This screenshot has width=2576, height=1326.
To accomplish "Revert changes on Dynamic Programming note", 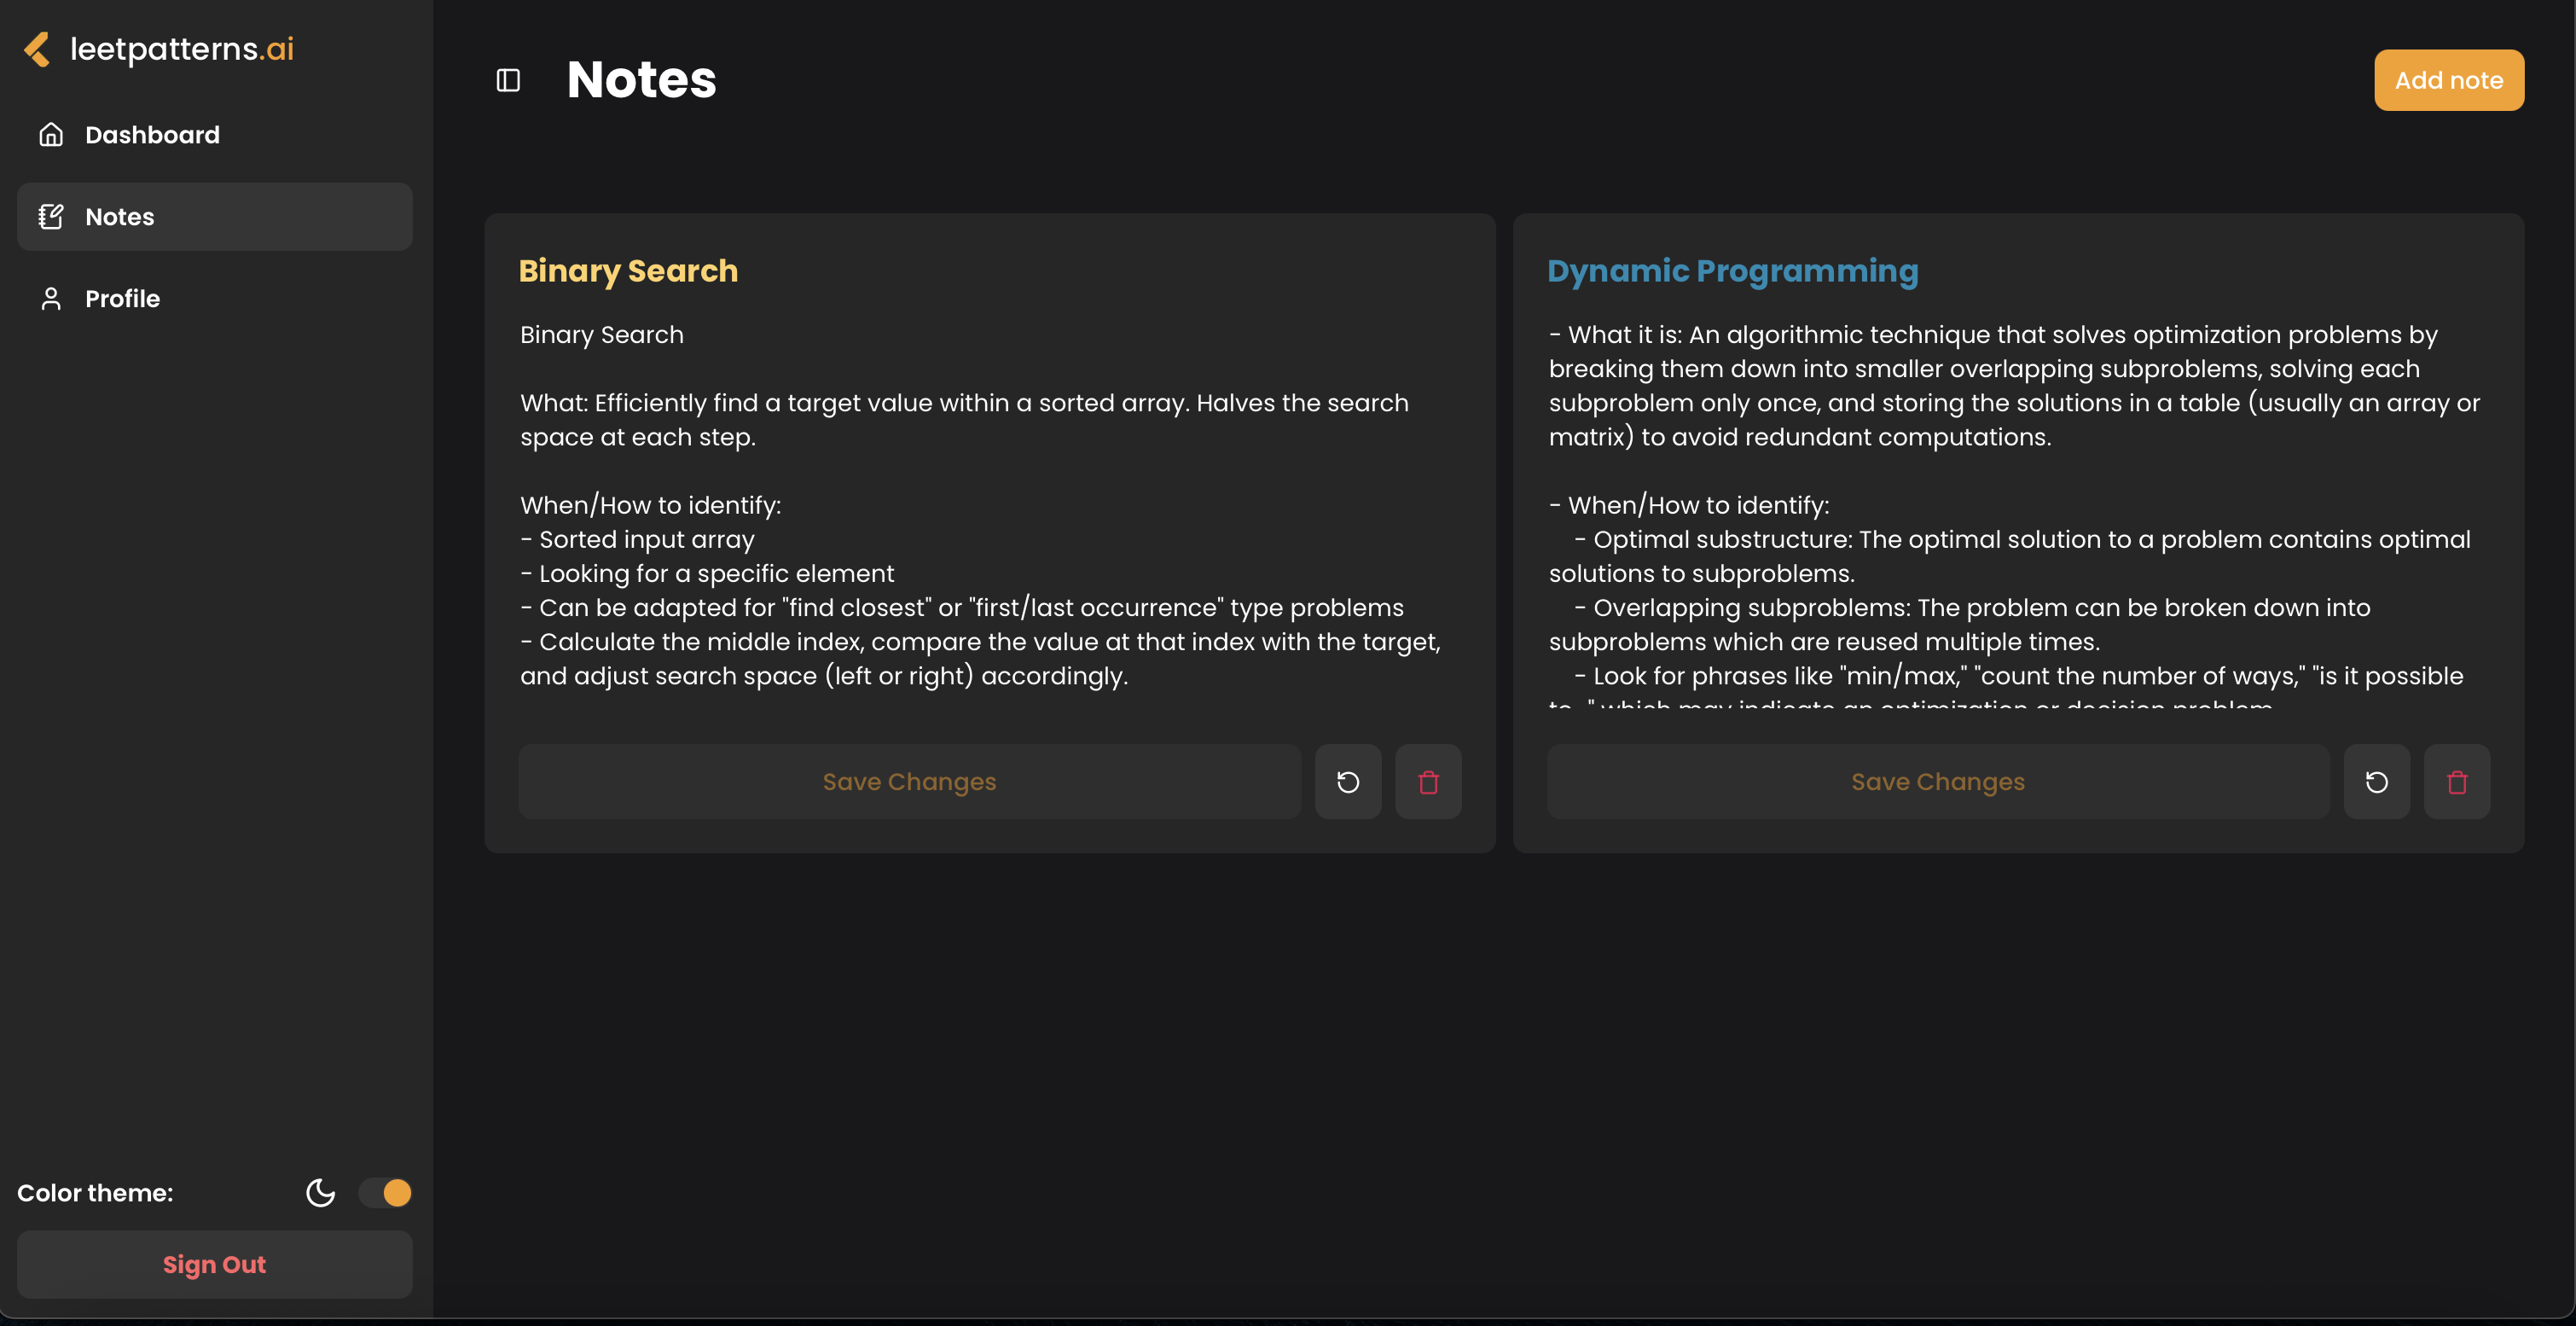I will (2377, 782).
